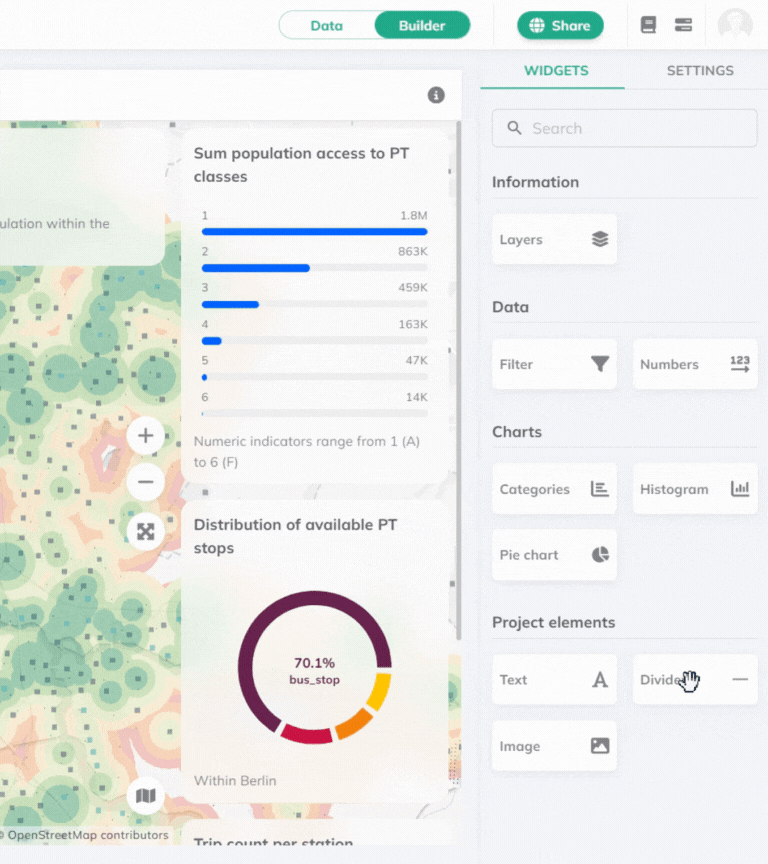Viewport: 768px width, 864px height.
Task: Open the user profile avatar
Action: pos(735,25)
